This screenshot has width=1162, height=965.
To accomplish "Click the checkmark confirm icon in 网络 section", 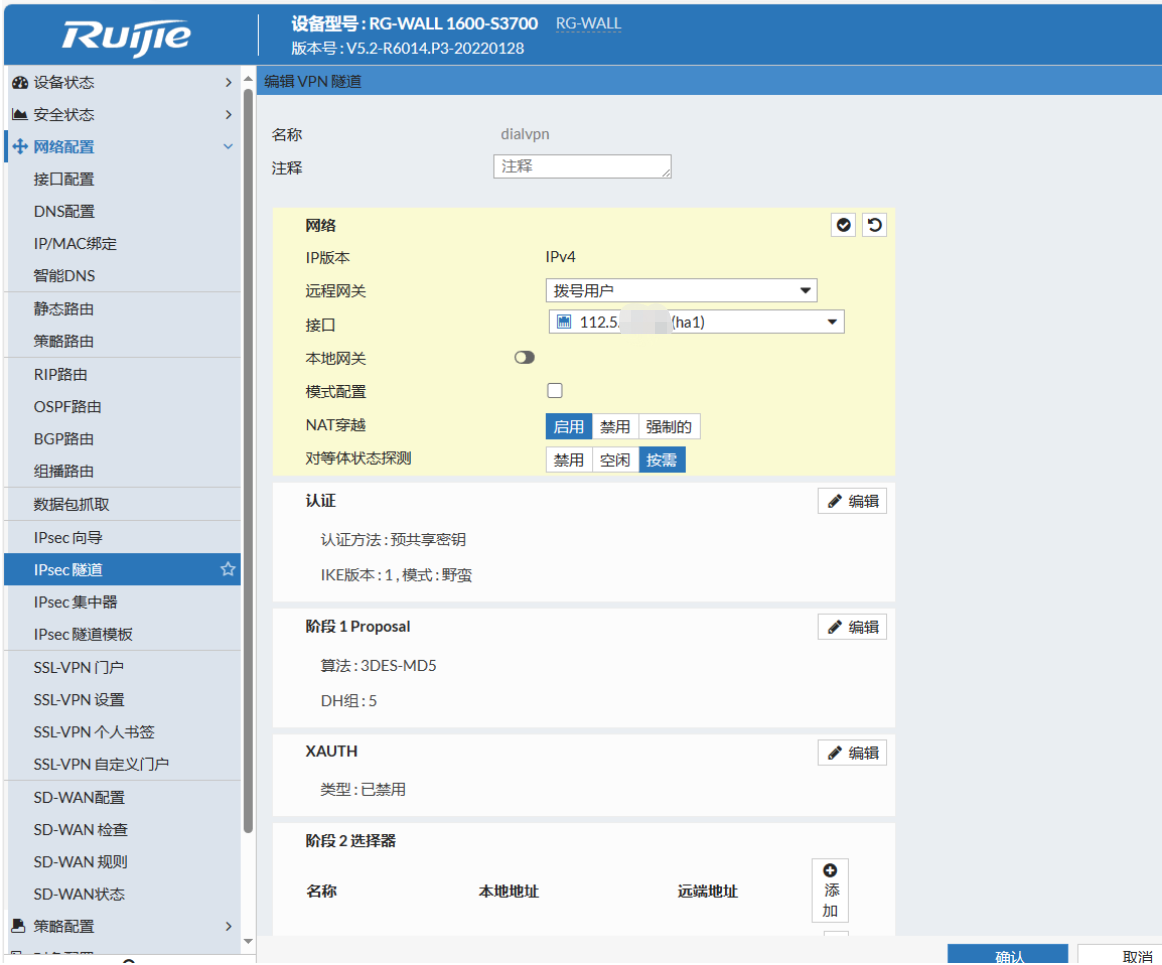I will [x=844, y=225].
